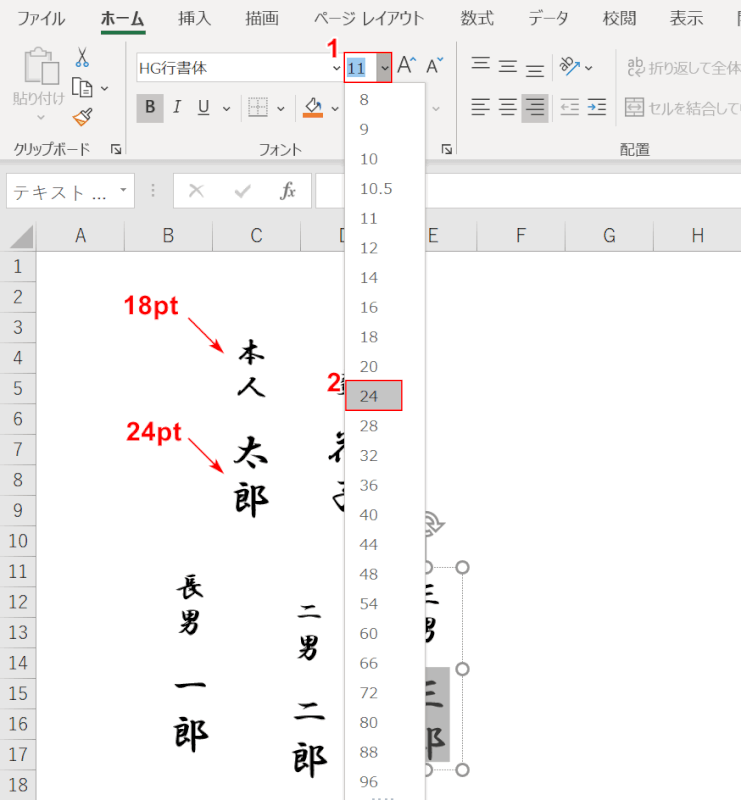Viewport: 741px width, 800px height.
Task: Open the font group dialog launcher
Action: tap(447, 149)
